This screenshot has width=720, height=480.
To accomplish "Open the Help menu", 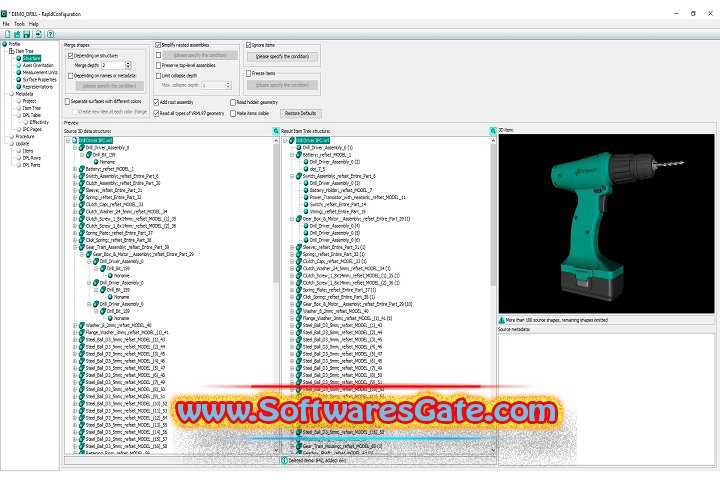I will tap(34, 24).
